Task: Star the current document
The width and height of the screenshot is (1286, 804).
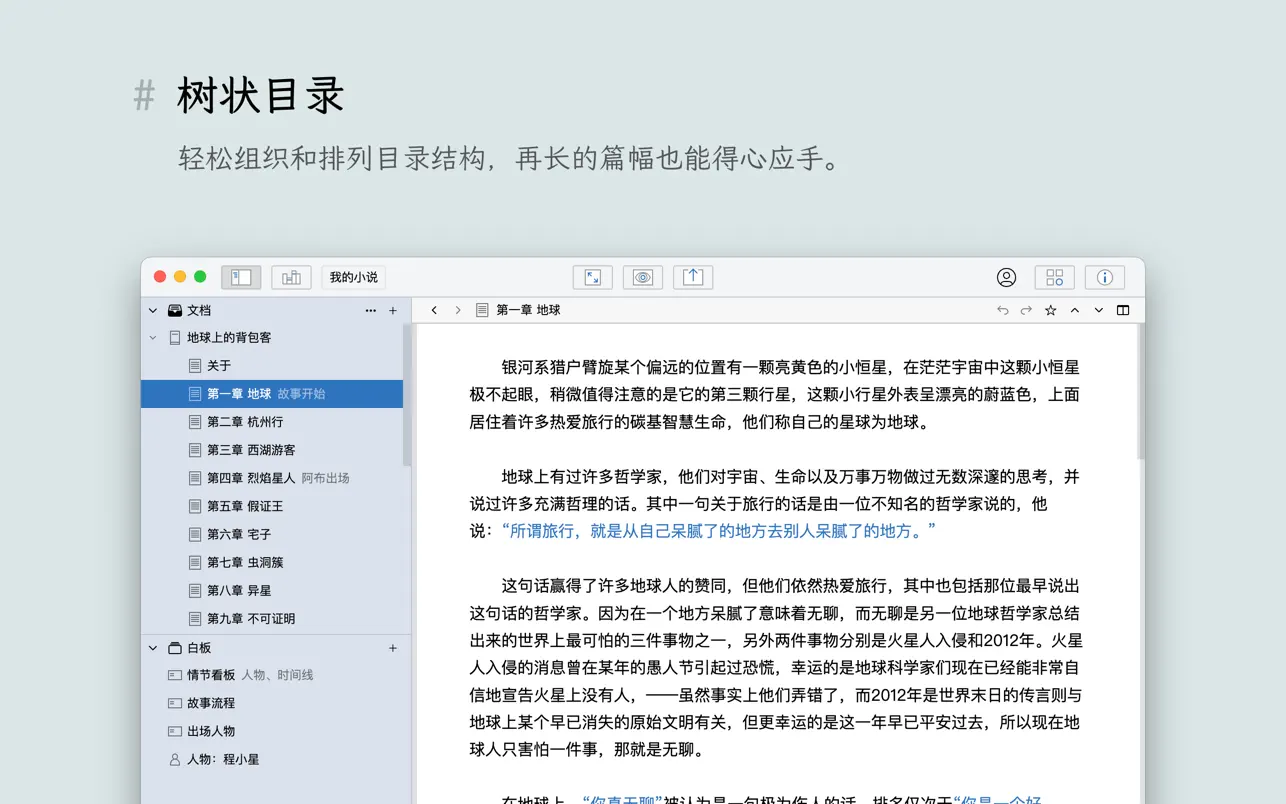Action: [x=1050, y=310]
